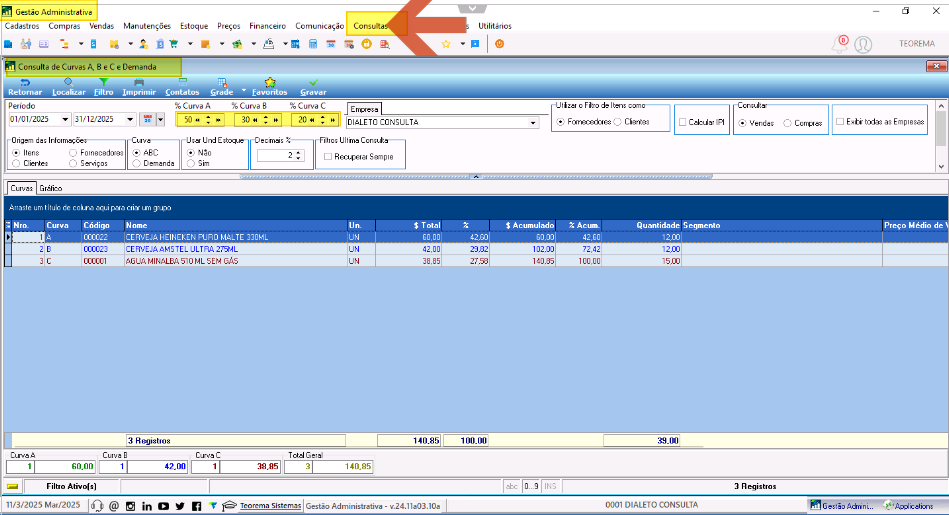Open the Estoque menu

(194, 26)
